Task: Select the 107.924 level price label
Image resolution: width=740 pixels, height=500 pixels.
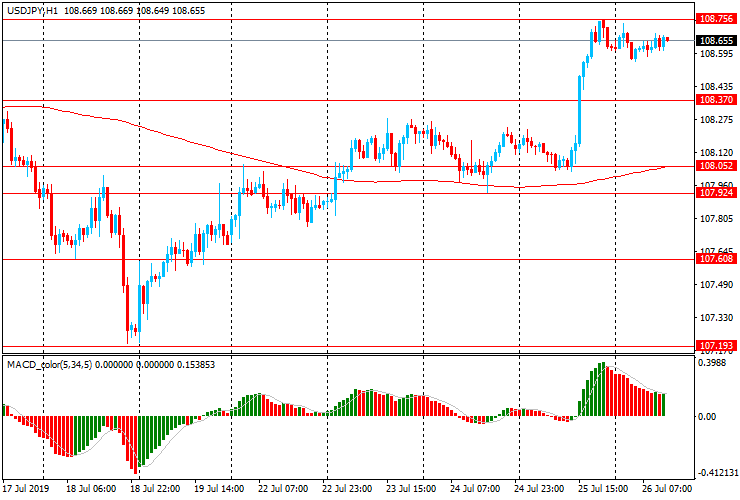Action: point(716,193)
